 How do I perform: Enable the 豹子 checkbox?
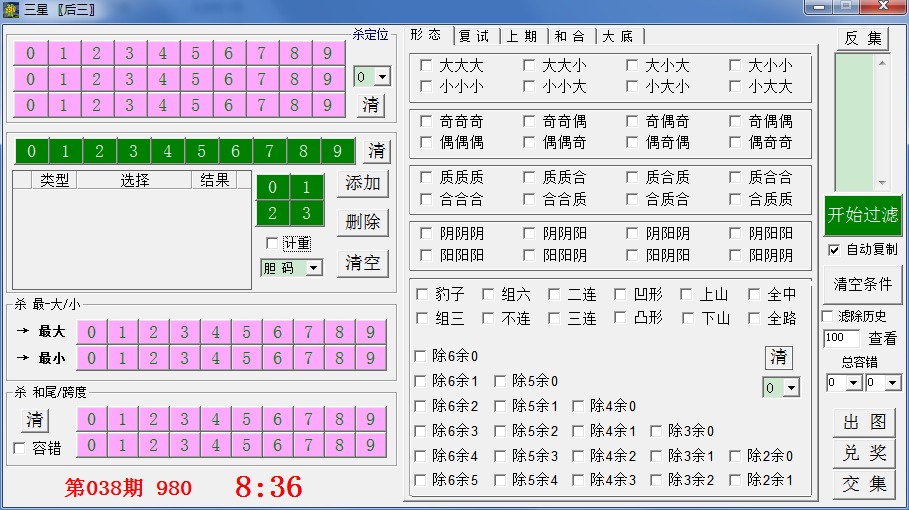422,295
